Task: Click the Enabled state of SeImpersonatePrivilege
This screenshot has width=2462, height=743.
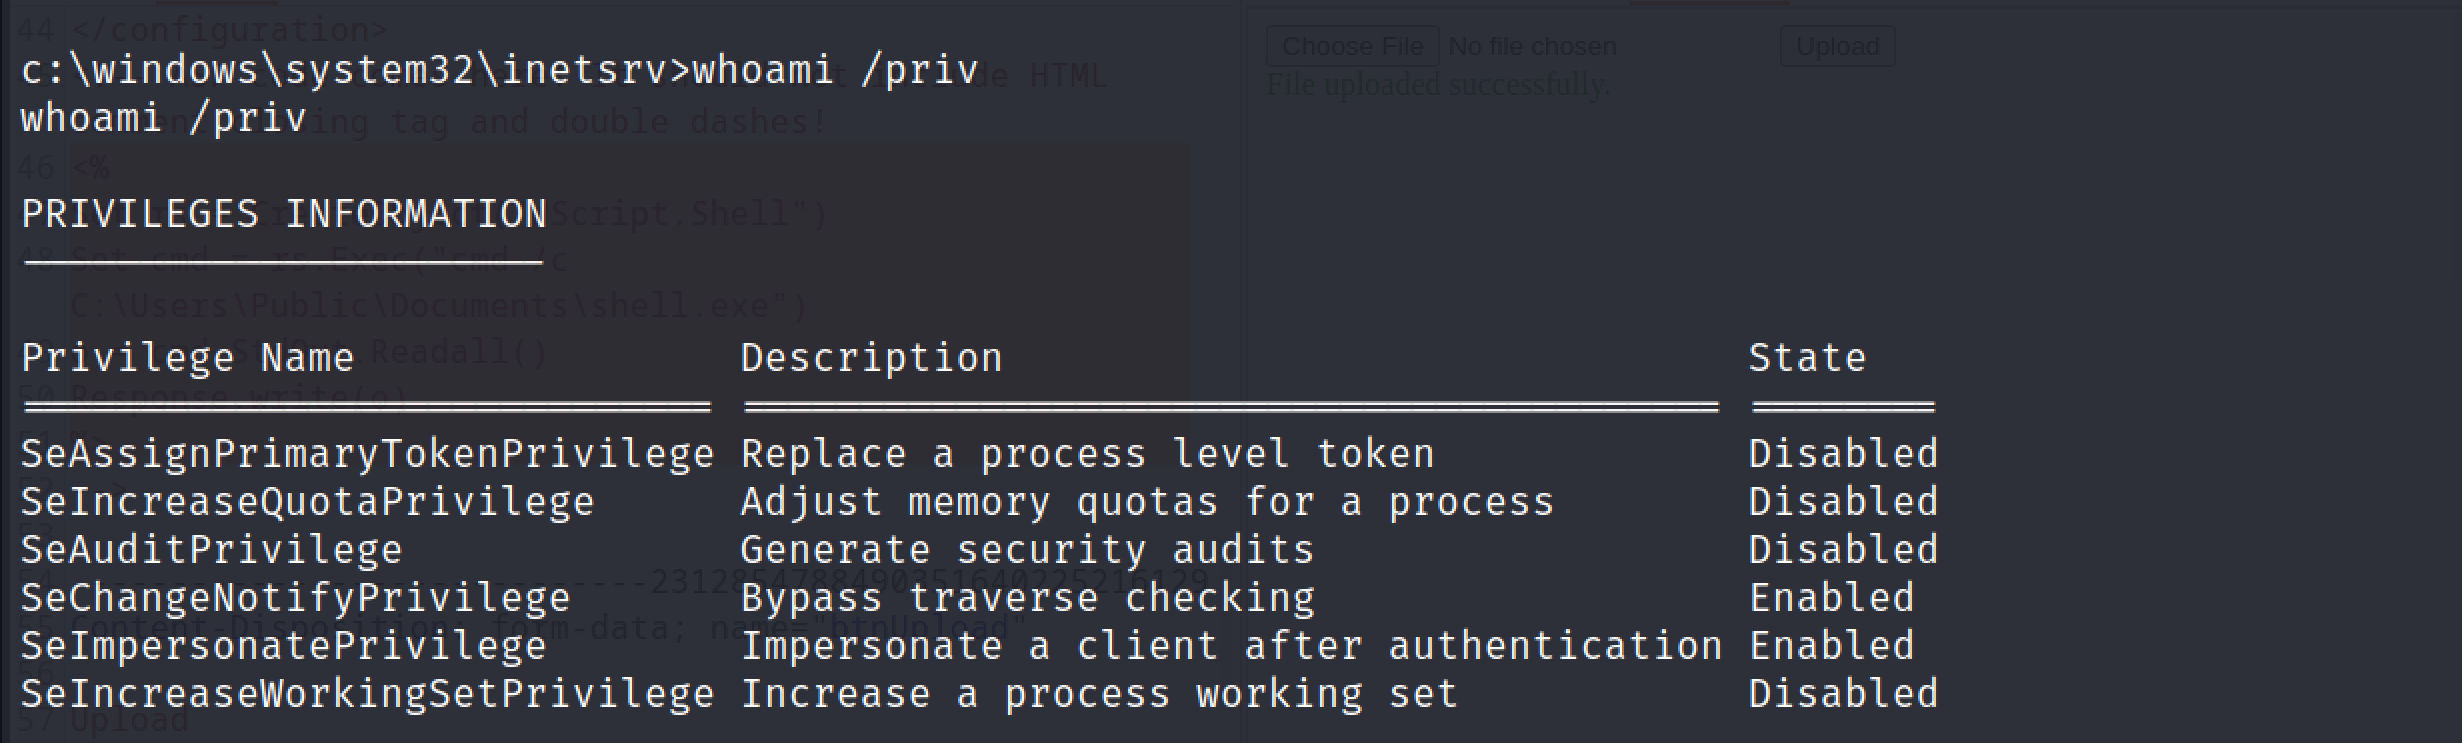Action: click(x=1831, y=646)
